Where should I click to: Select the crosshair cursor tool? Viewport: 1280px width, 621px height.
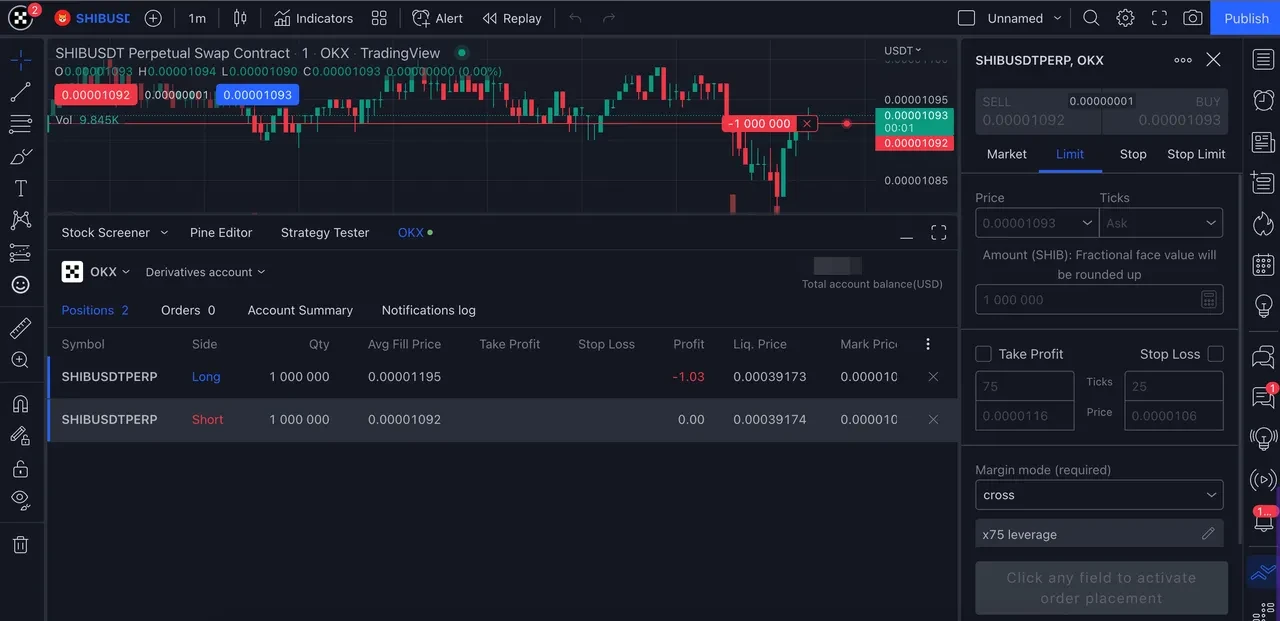pyautogui.click(x=20, y=60)
